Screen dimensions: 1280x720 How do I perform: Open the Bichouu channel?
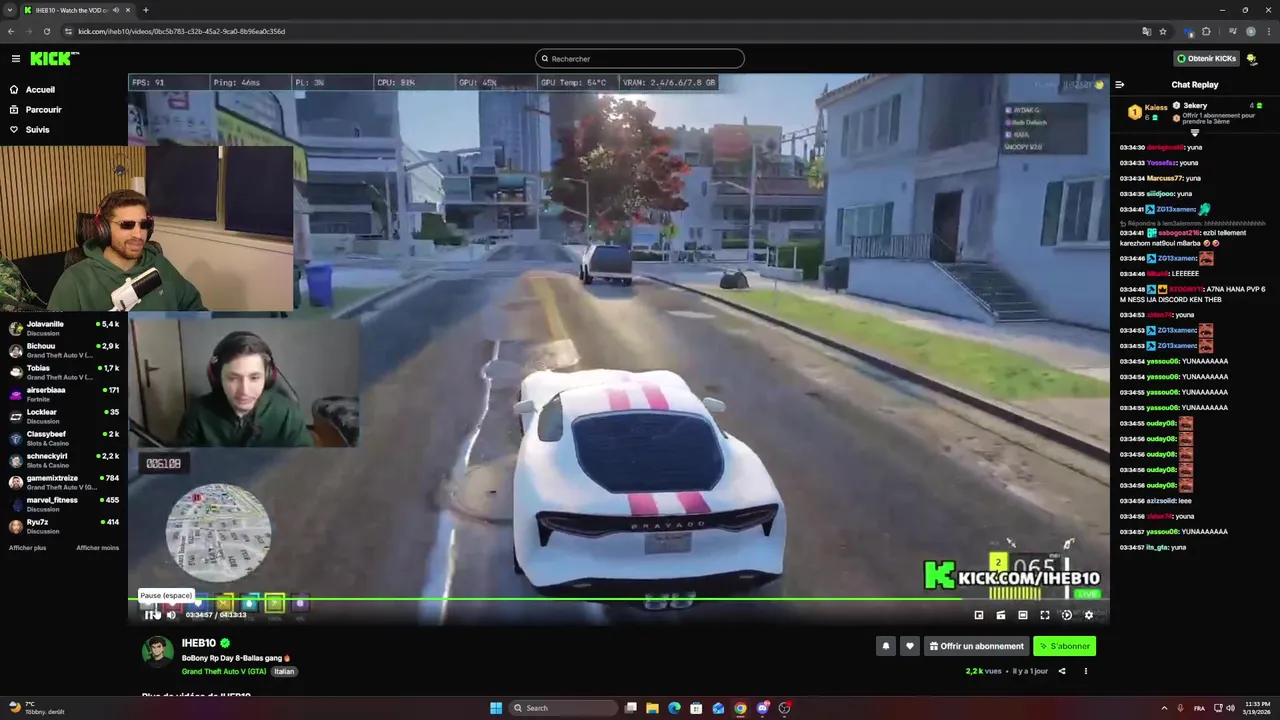64,350
